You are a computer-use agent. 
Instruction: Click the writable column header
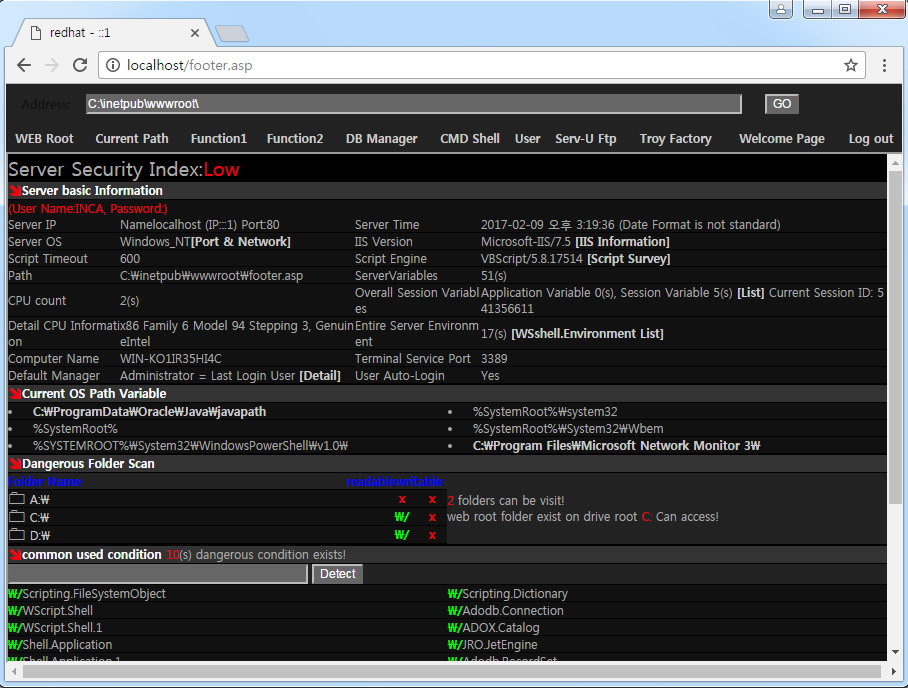pos(419,482)
